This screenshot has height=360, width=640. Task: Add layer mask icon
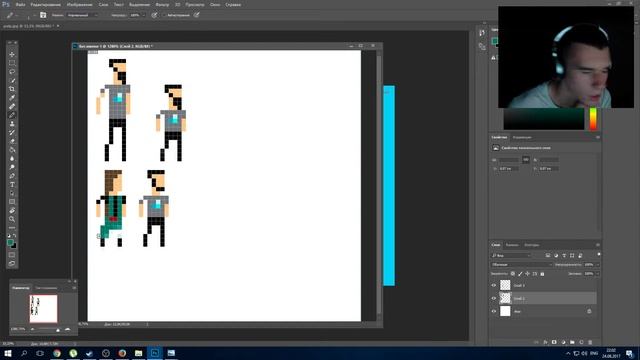[x=554, y=342]
